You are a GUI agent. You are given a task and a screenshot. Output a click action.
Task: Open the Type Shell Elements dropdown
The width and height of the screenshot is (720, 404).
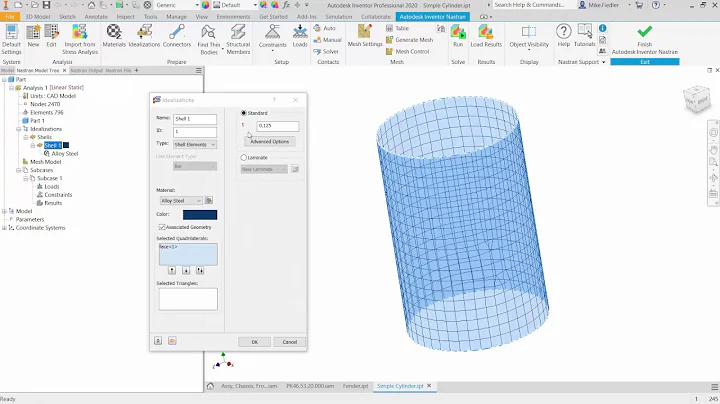195,145
